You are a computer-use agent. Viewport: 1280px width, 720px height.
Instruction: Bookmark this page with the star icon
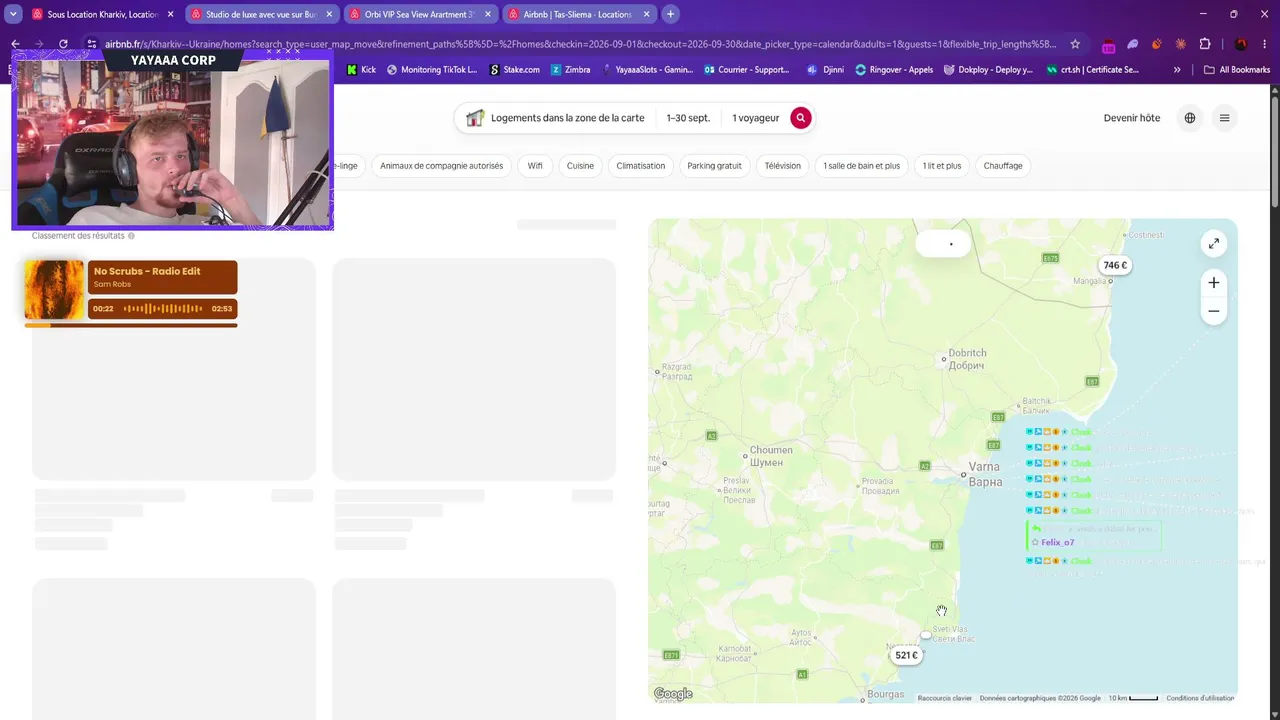coord(1075,44)
